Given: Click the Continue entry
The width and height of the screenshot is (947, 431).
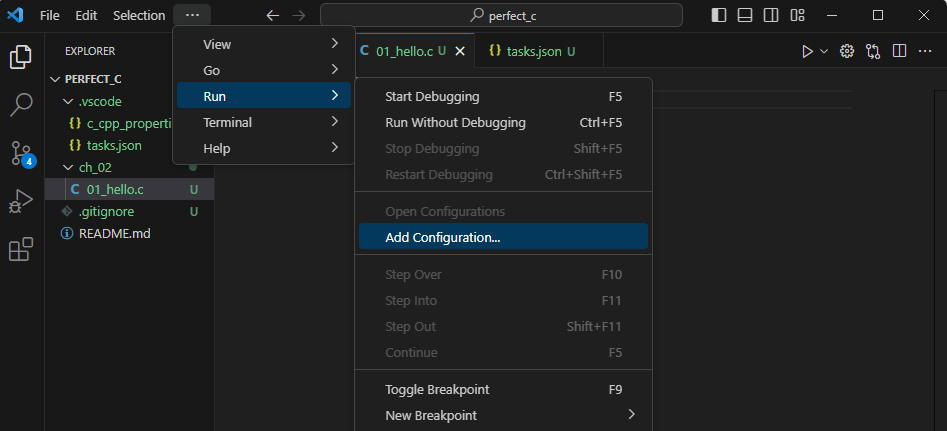Looking at the screenshot, I should (503, 353).
